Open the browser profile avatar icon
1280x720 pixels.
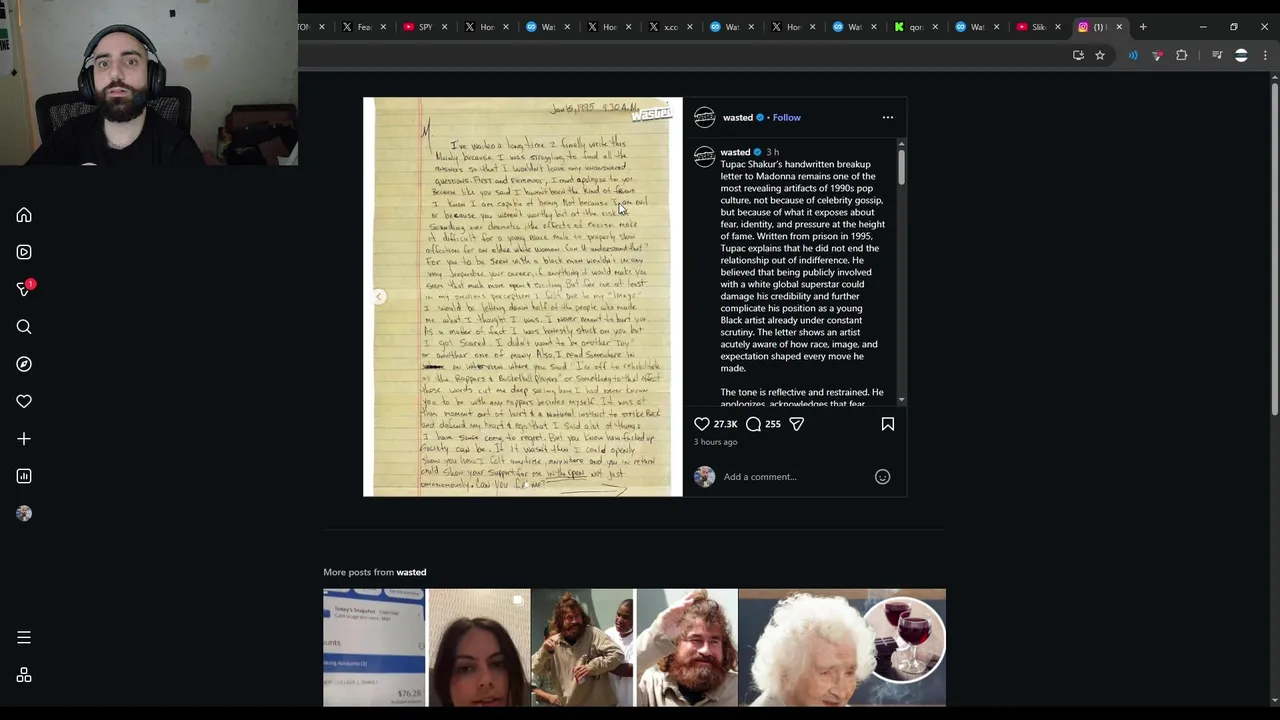tap(1241, 55)
